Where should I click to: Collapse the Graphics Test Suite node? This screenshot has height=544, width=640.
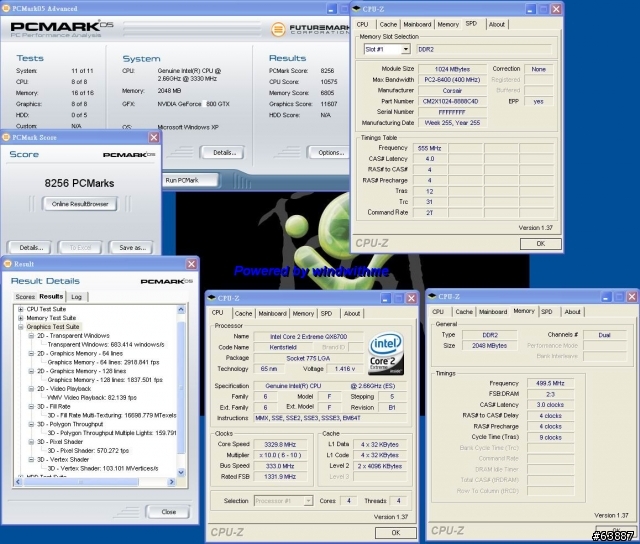20,327
